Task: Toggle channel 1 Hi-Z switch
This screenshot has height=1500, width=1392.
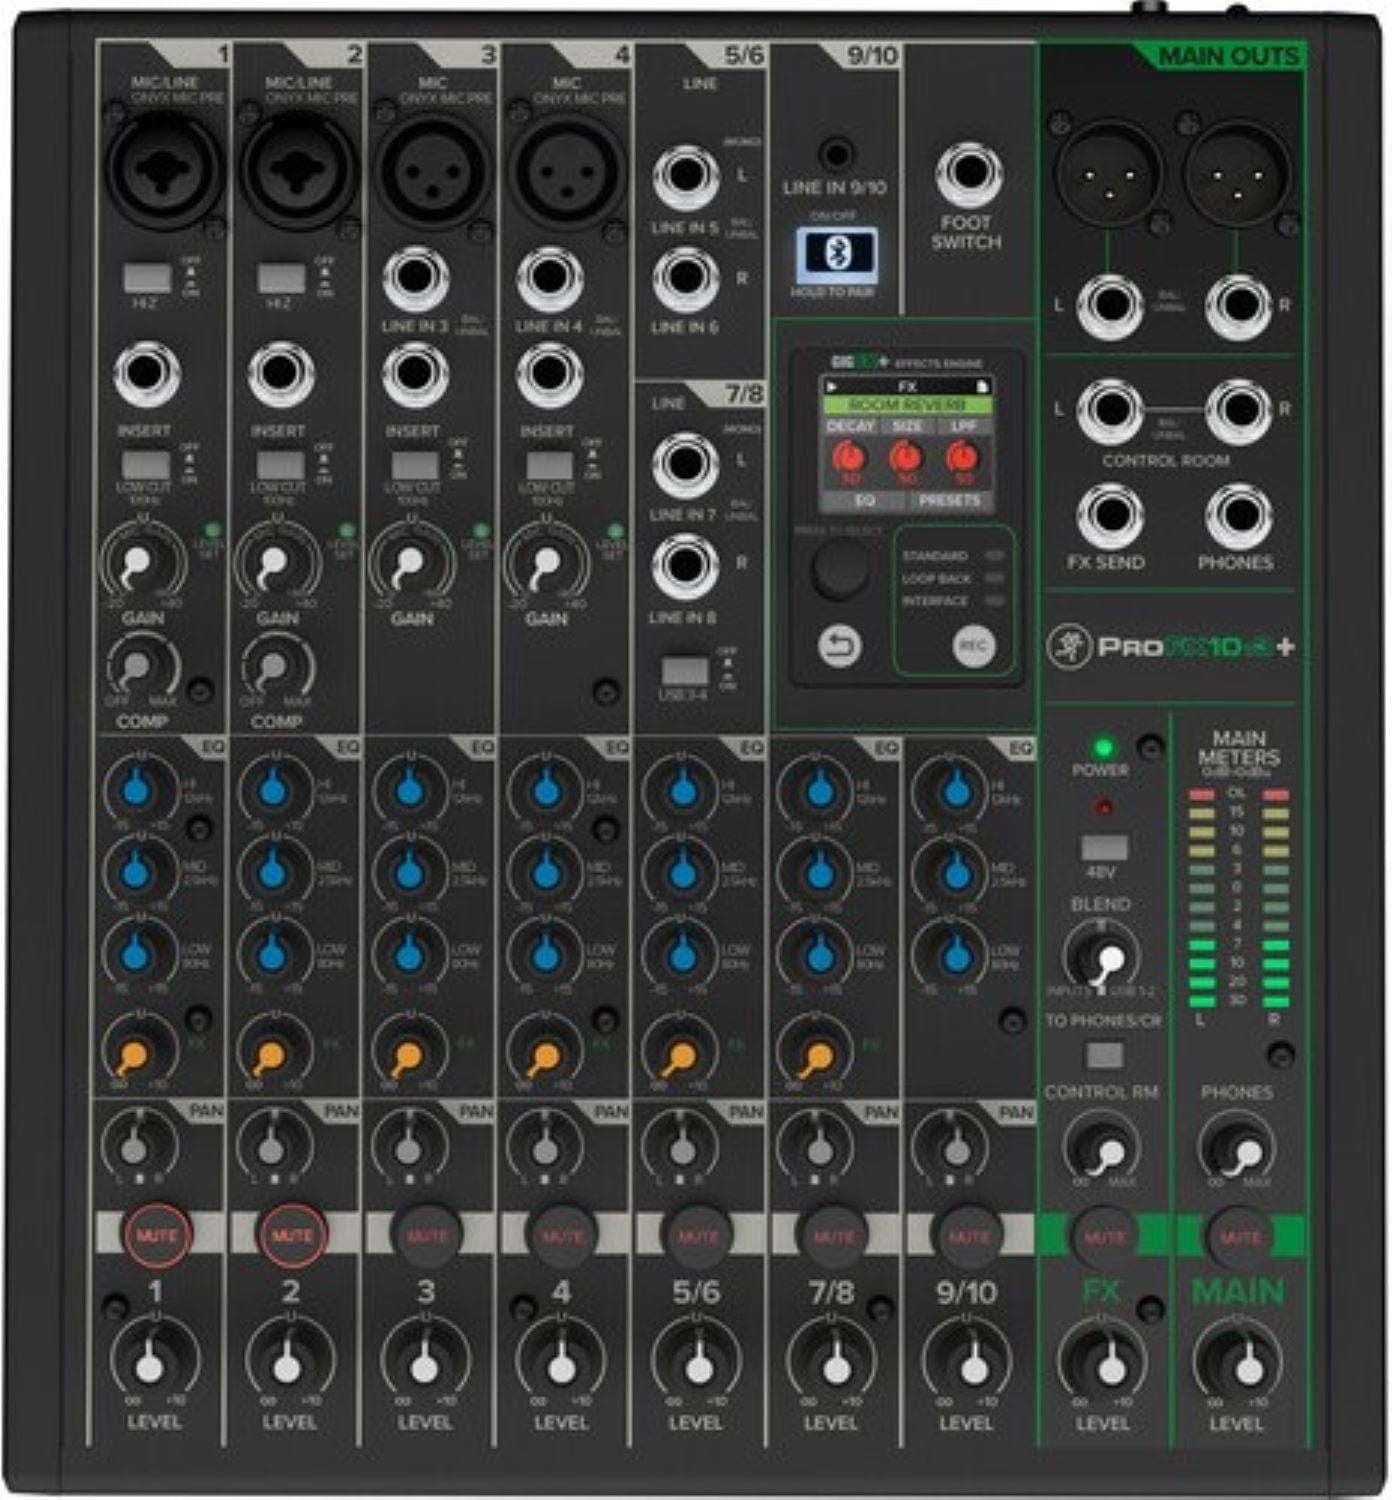Action: [146, 277]
